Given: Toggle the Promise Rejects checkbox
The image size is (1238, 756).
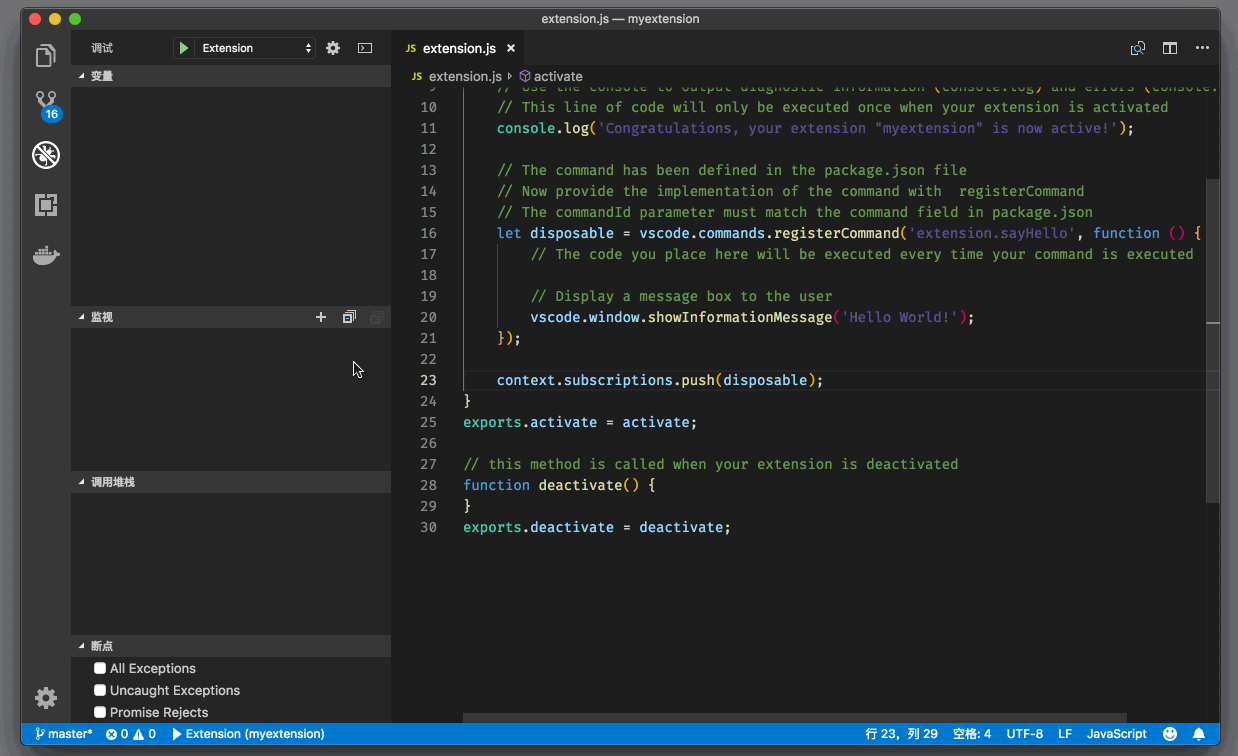Looking at the screenshot, I should coord(100,712).
